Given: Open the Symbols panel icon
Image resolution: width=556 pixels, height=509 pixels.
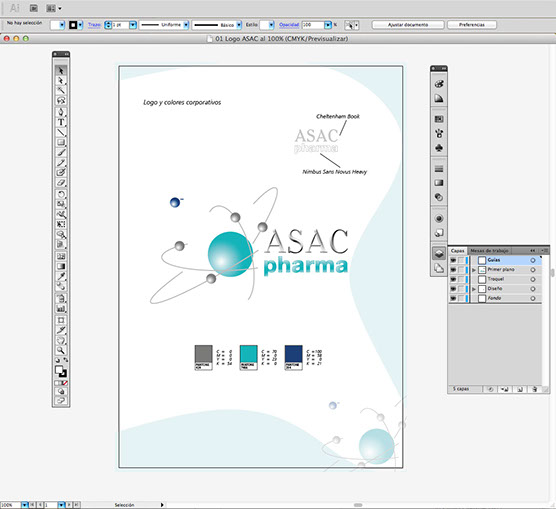Looking at the screenshot, I should pos(439,148).
